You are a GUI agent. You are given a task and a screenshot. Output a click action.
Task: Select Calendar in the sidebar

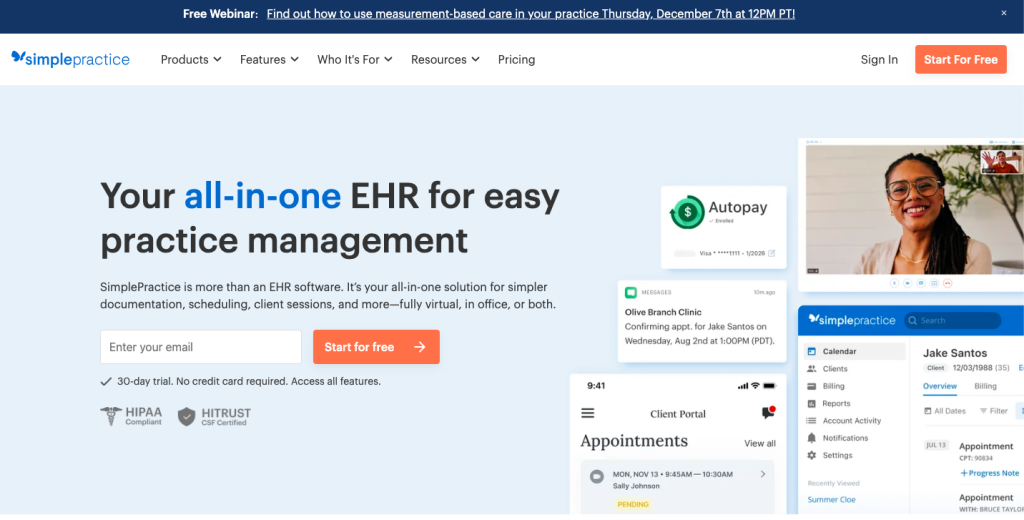(x=855, y=351)
